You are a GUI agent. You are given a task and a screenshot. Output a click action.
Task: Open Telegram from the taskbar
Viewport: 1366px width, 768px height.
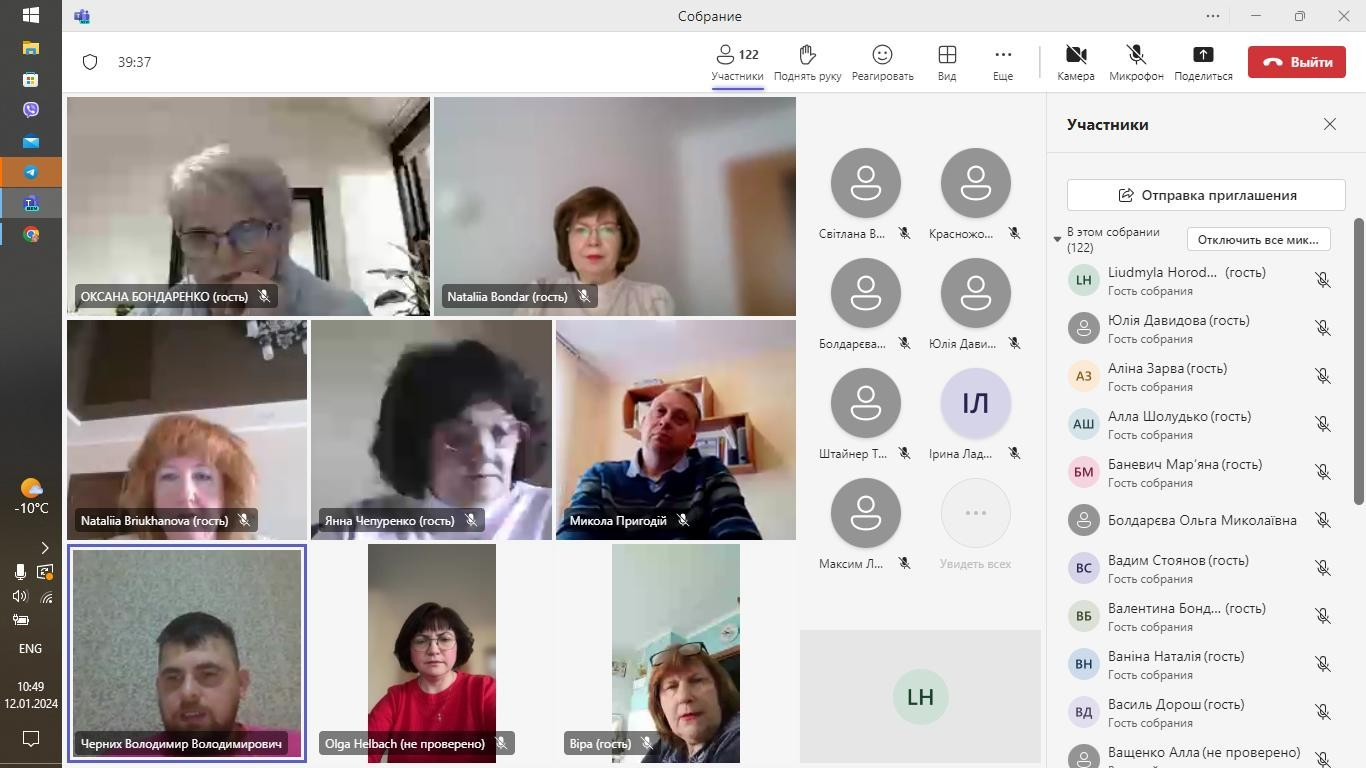tap(31, 172)
